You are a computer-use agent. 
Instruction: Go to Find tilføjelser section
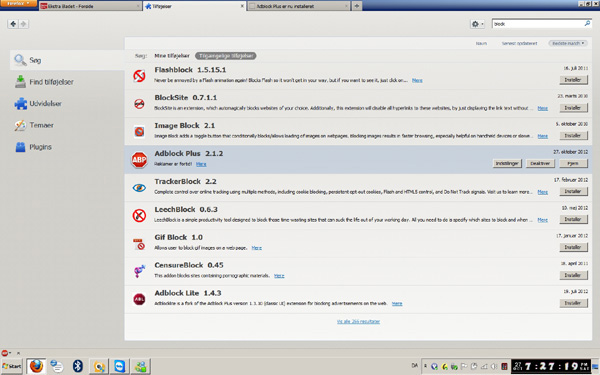coord(44,82)
